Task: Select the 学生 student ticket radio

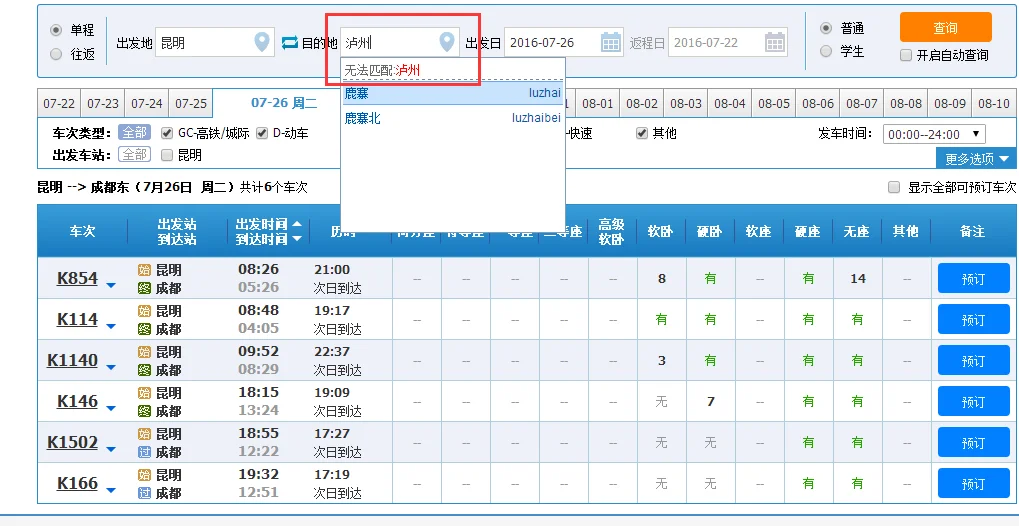Action: (826, 51)
